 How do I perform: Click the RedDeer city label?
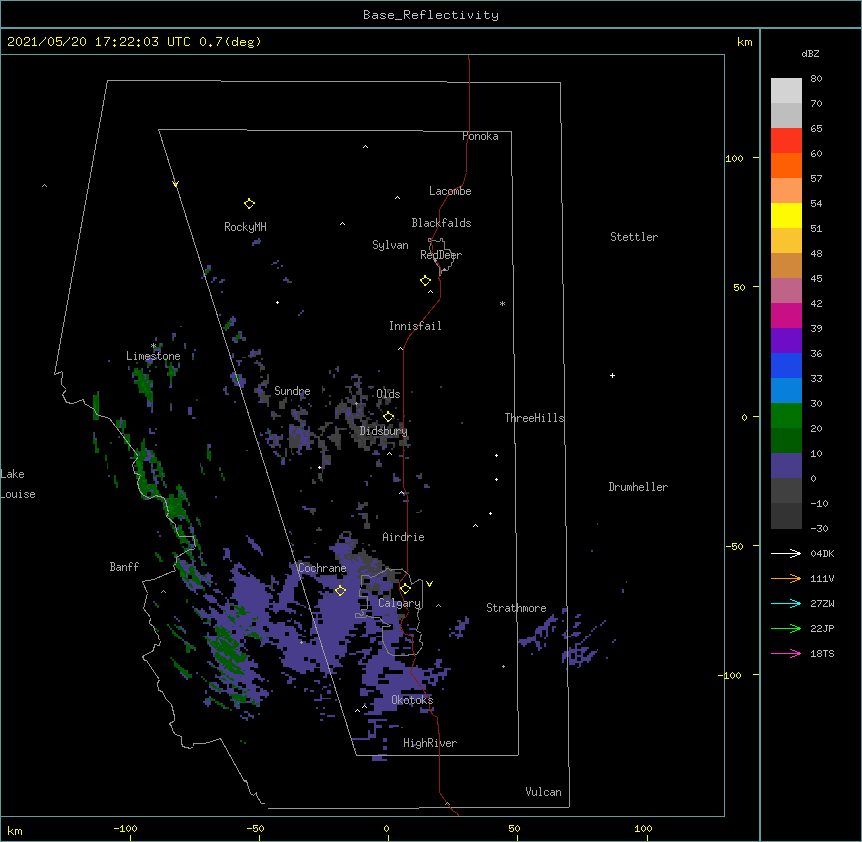pyautogui.click(x=441, y=255)
